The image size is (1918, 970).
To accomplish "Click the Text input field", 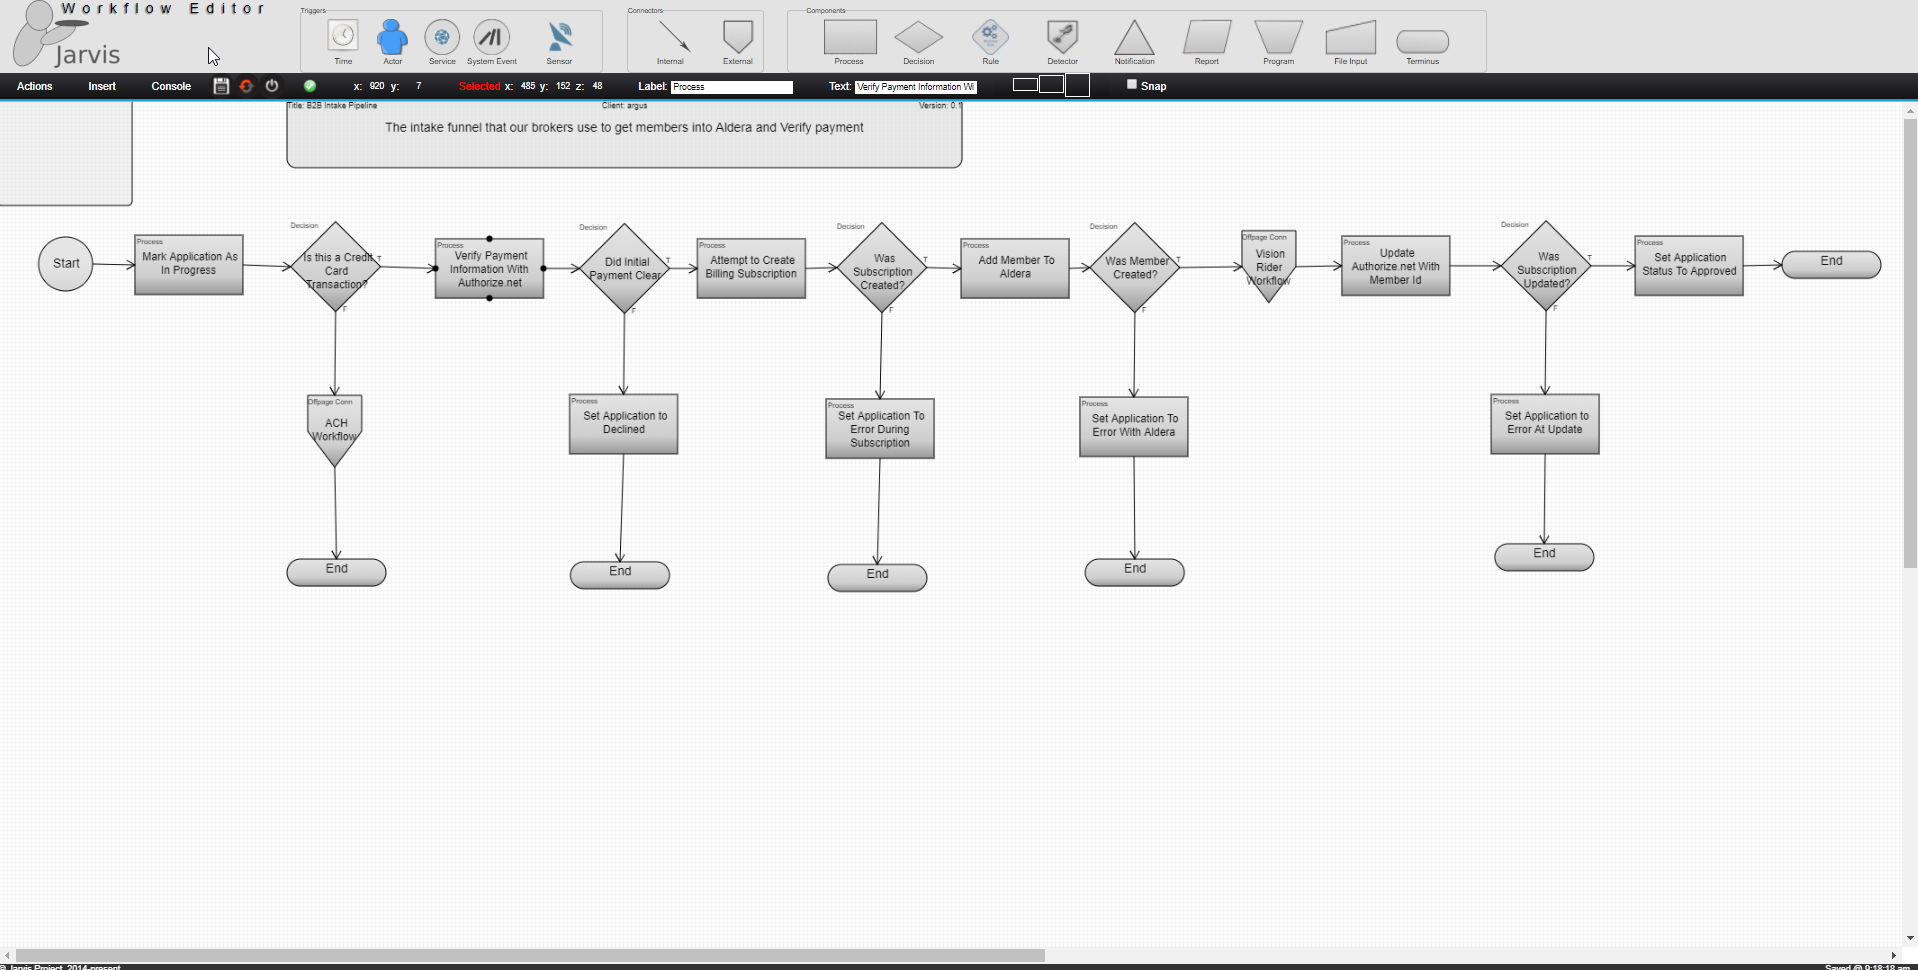I will 915,87.
